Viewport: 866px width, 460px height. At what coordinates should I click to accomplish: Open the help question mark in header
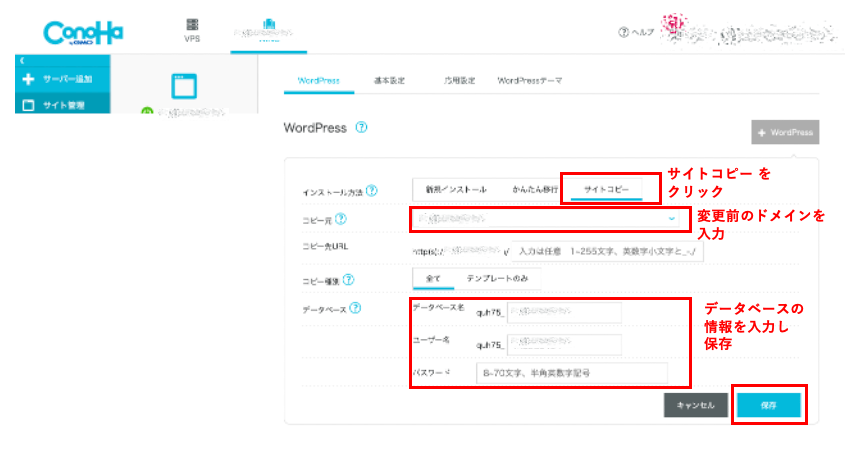(x=624, y=32)
